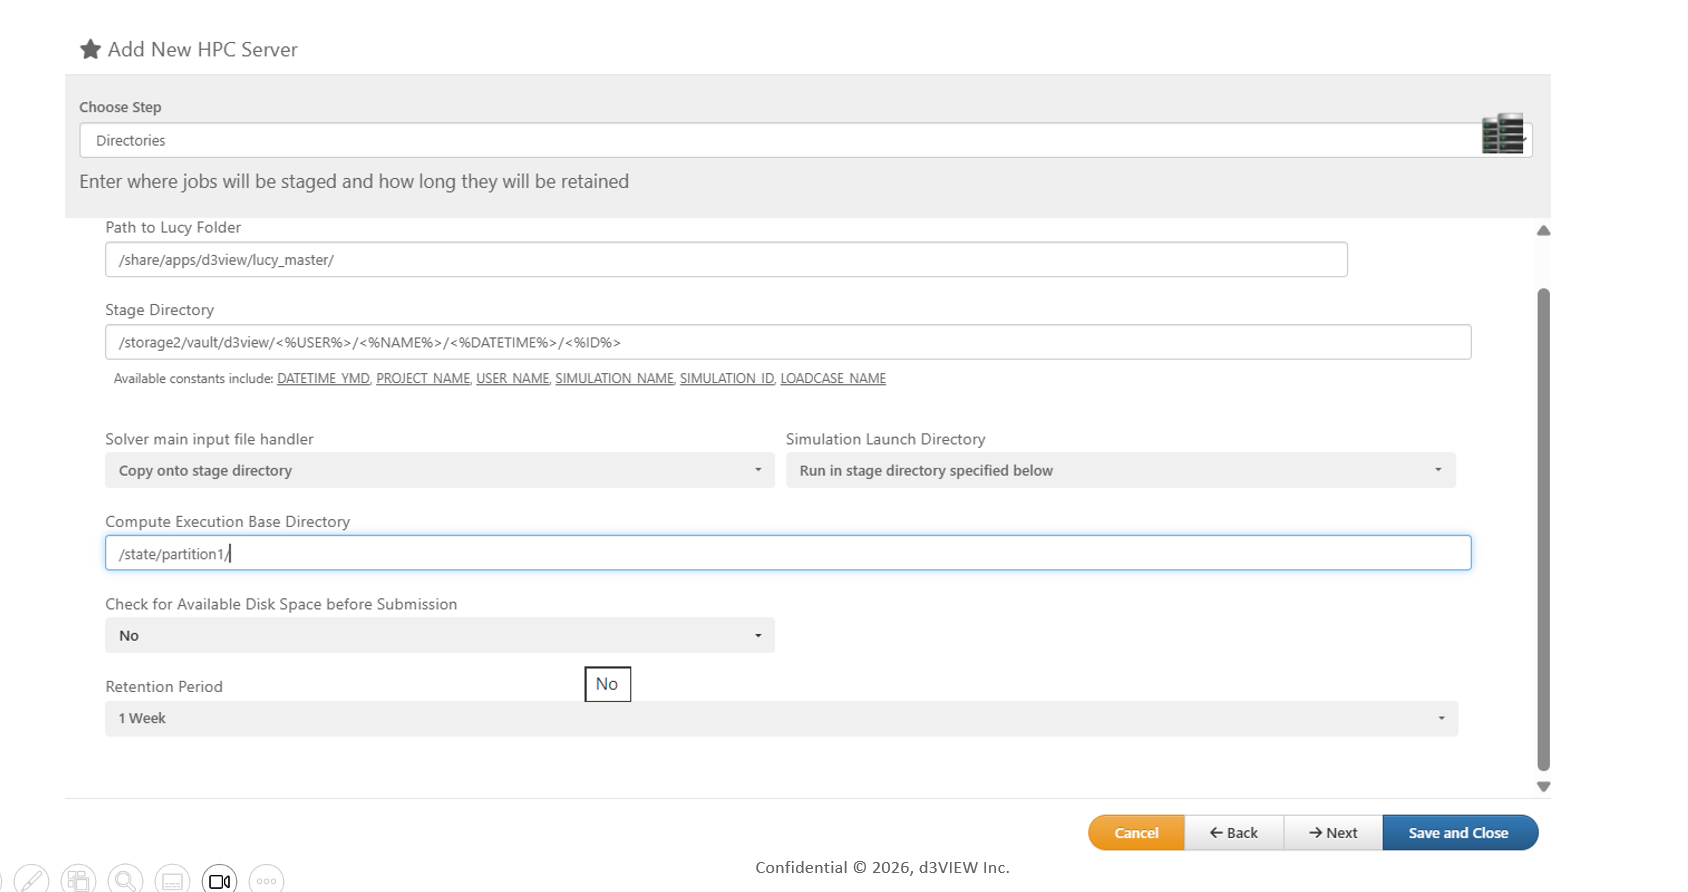Open Check for Available Disk Space dropdown

(439, 635)
